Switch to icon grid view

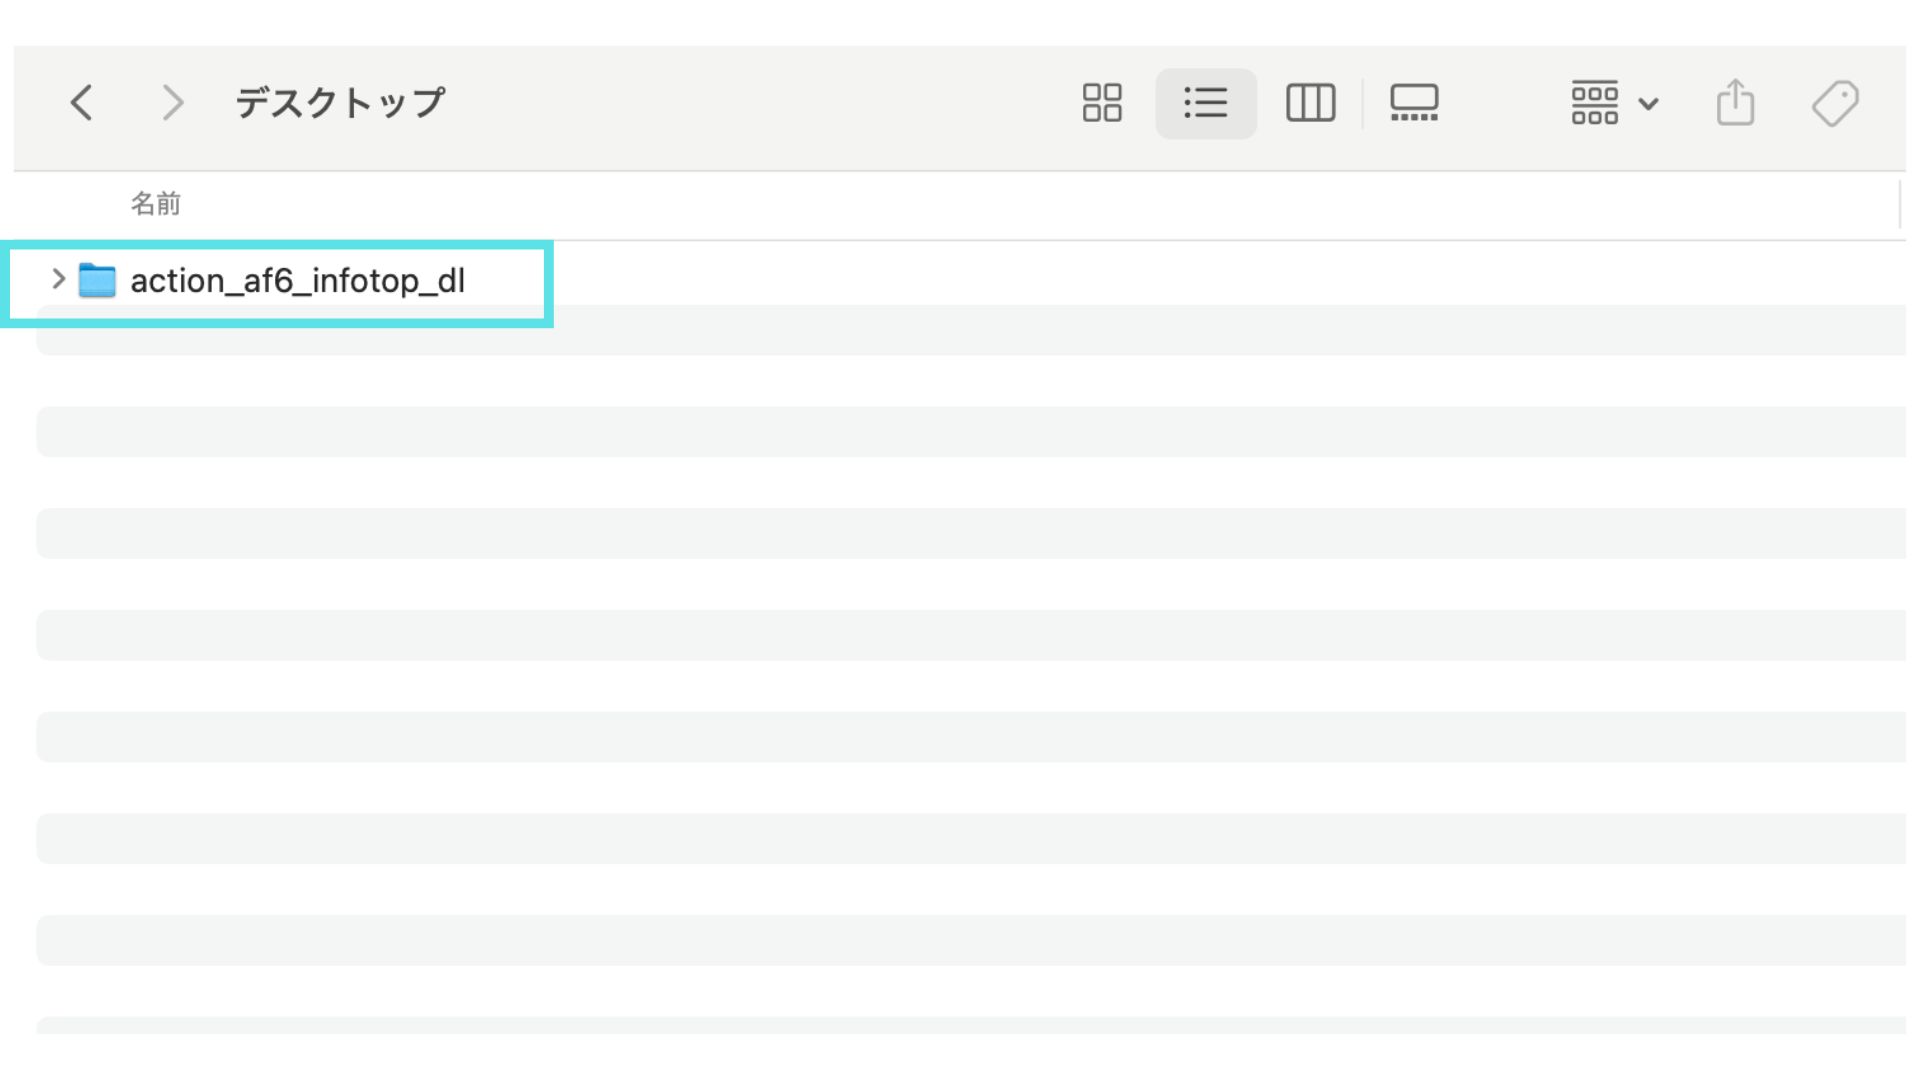click(1102, 102)
